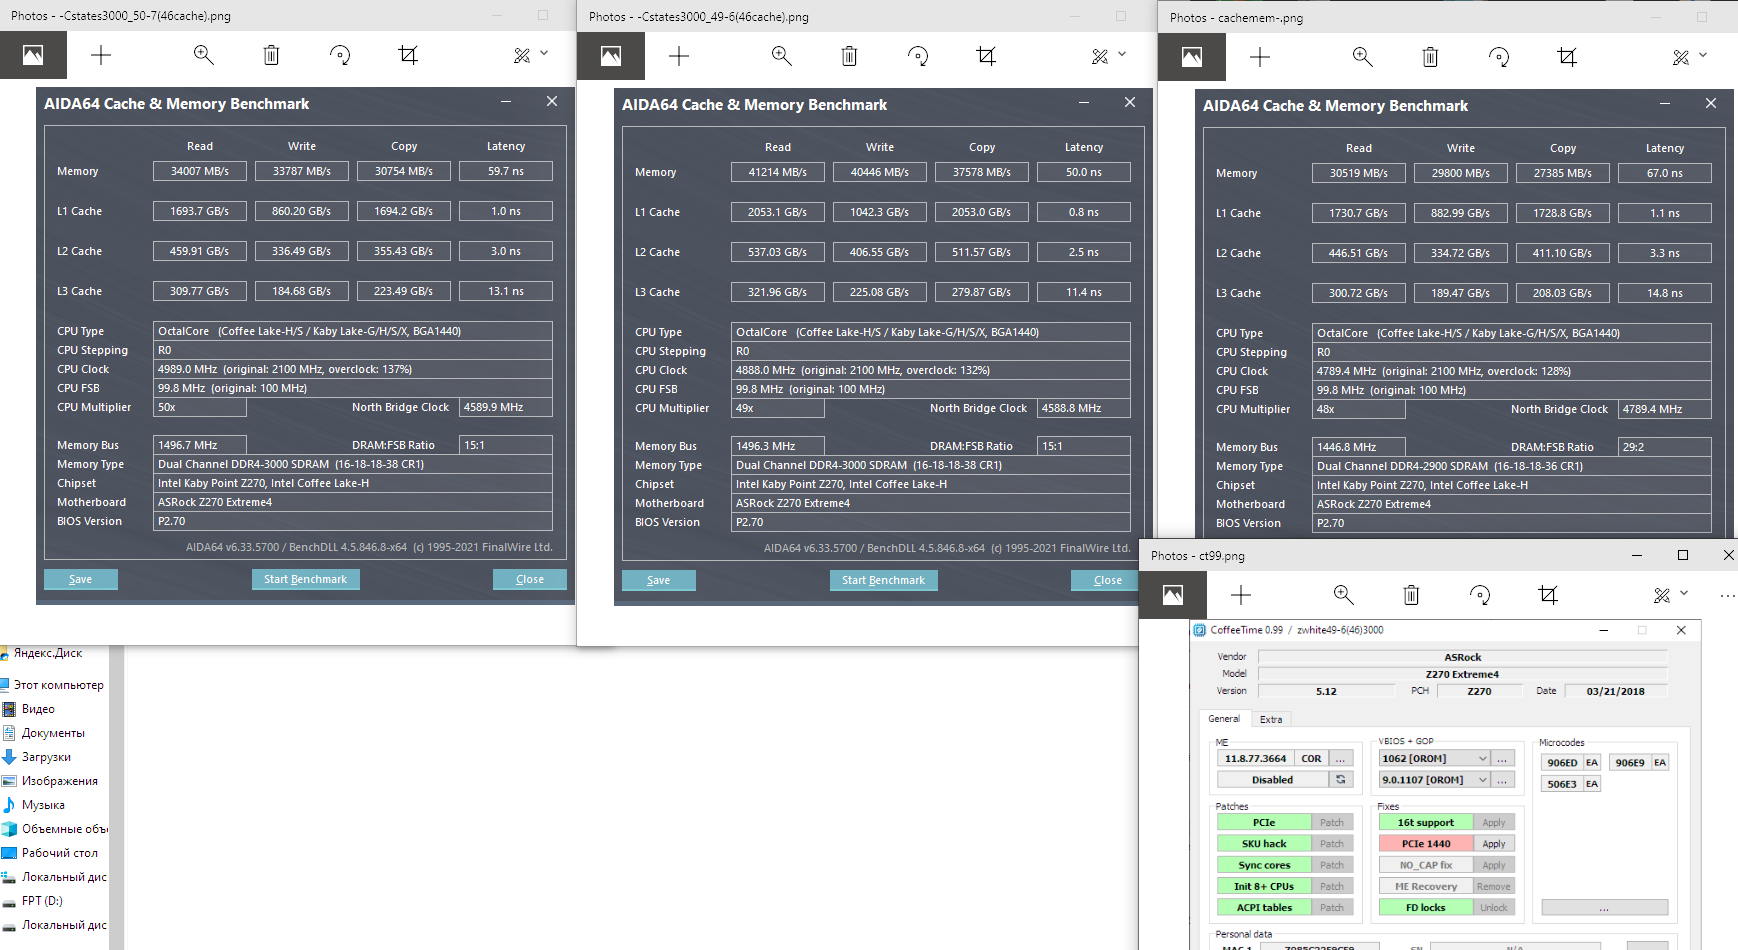Zoom the image in 49-6 Photos window
The width and height of the screenshot is (1738, 950).
(782, 56)
